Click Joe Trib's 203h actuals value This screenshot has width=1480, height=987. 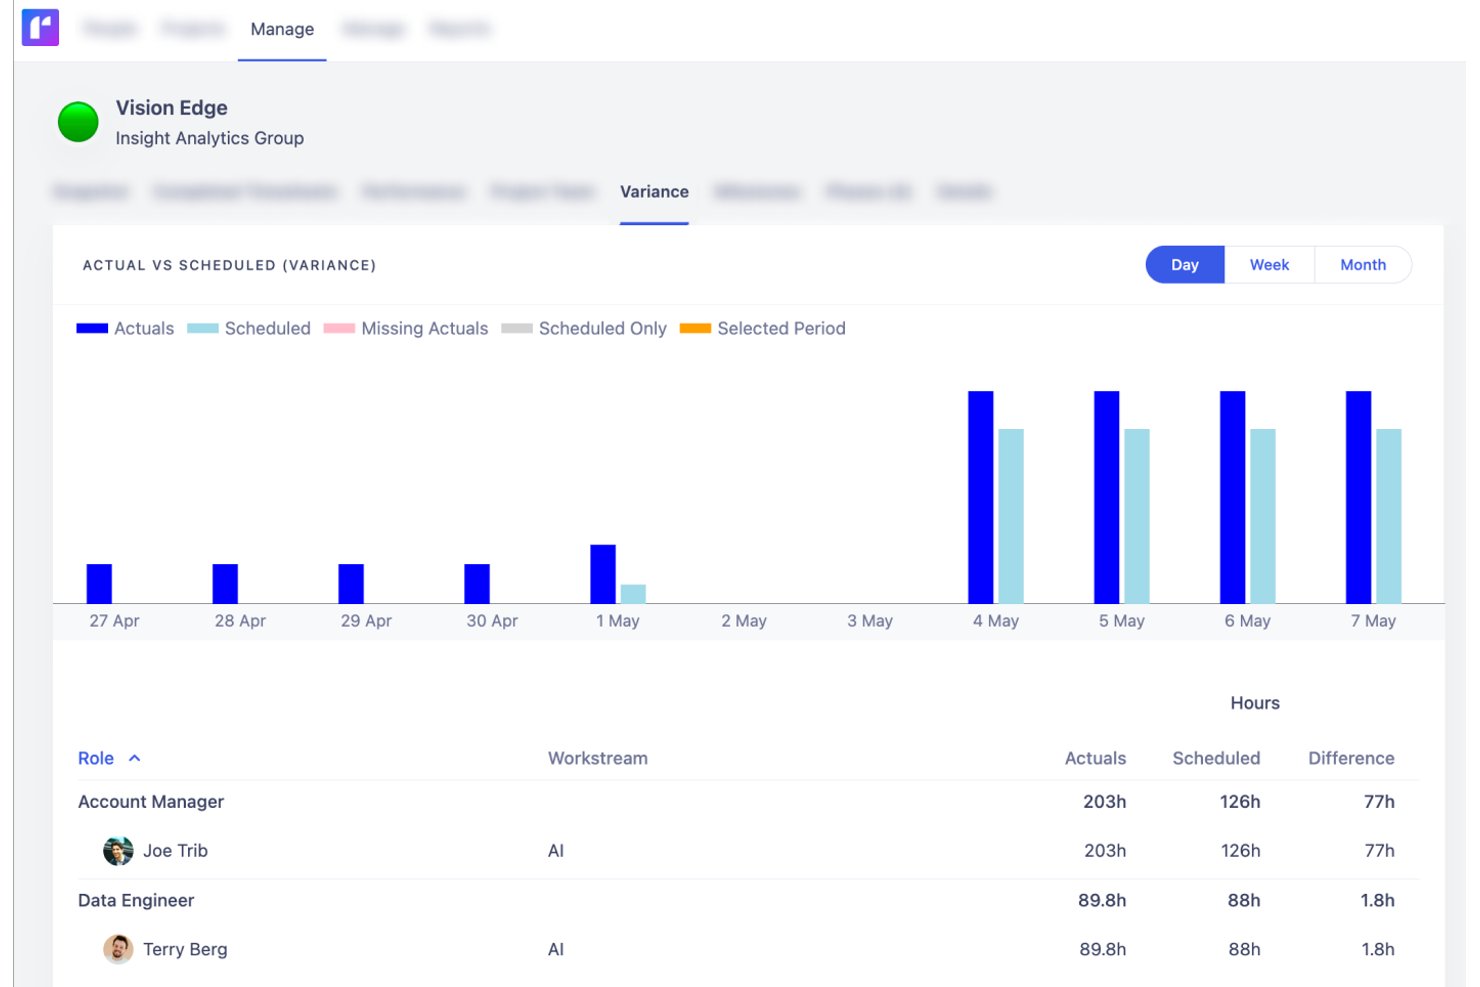(x=1105, y=851)
